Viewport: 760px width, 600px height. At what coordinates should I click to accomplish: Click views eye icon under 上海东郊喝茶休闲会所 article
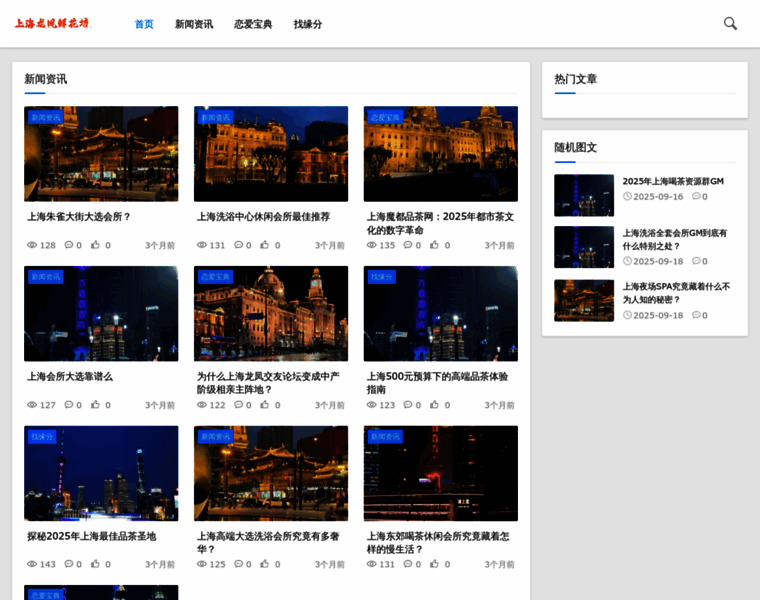coord(372,564)
